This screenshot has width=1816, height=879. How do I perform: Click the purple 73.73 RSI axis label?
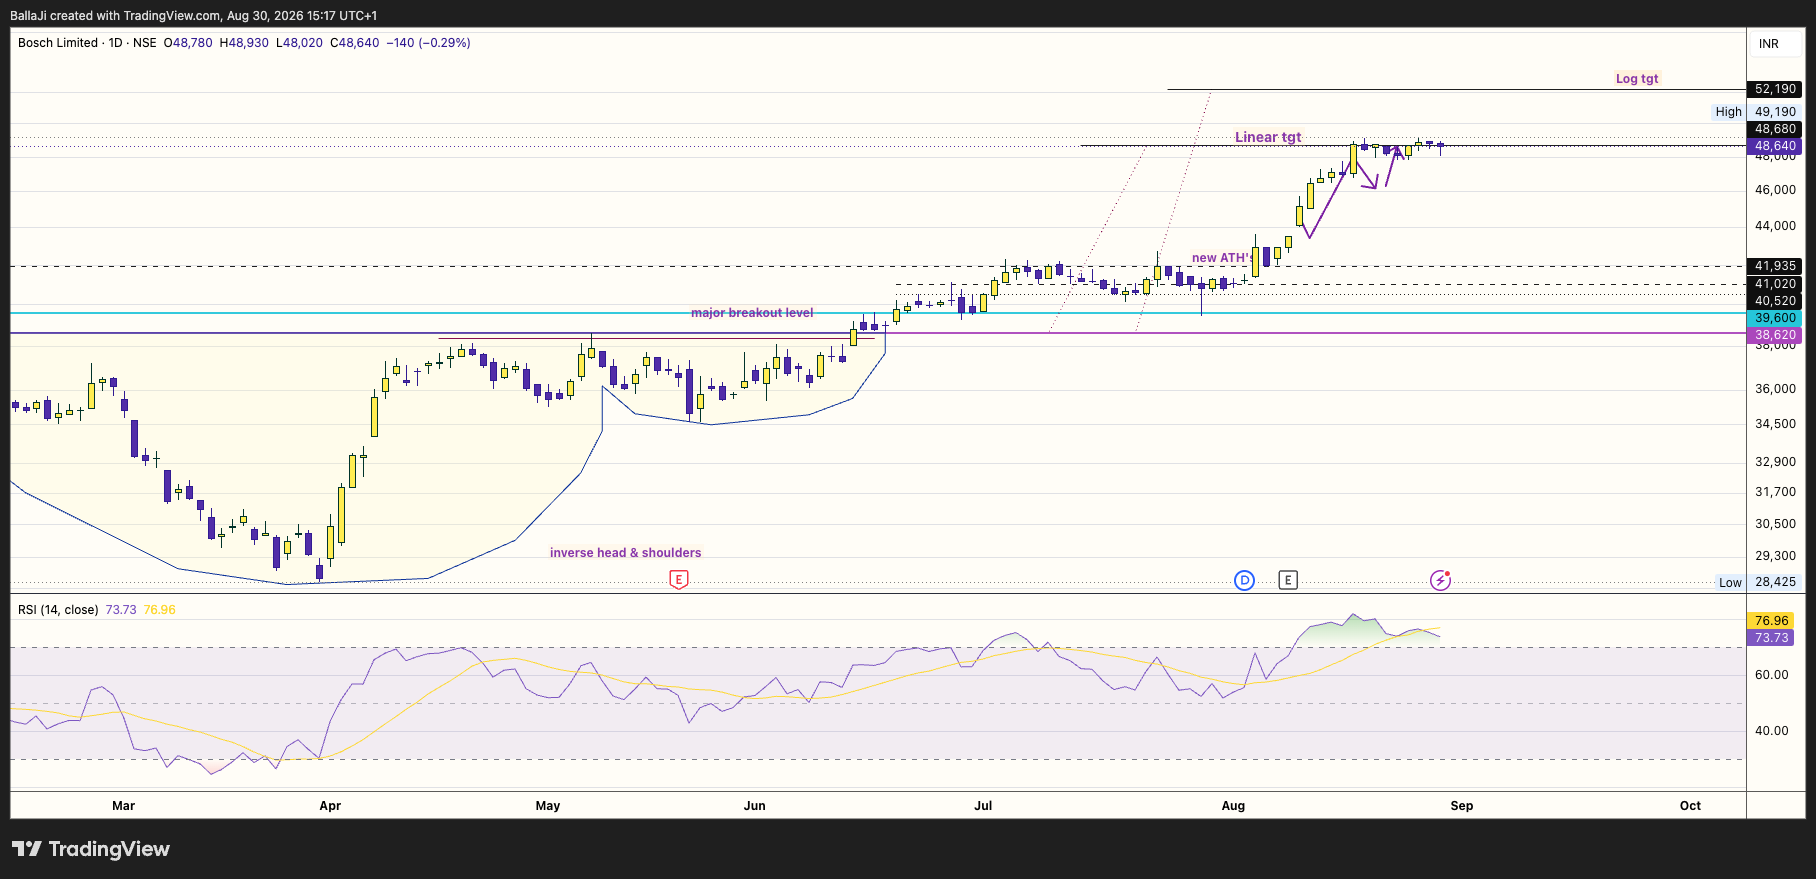(x=1771, y=638)
